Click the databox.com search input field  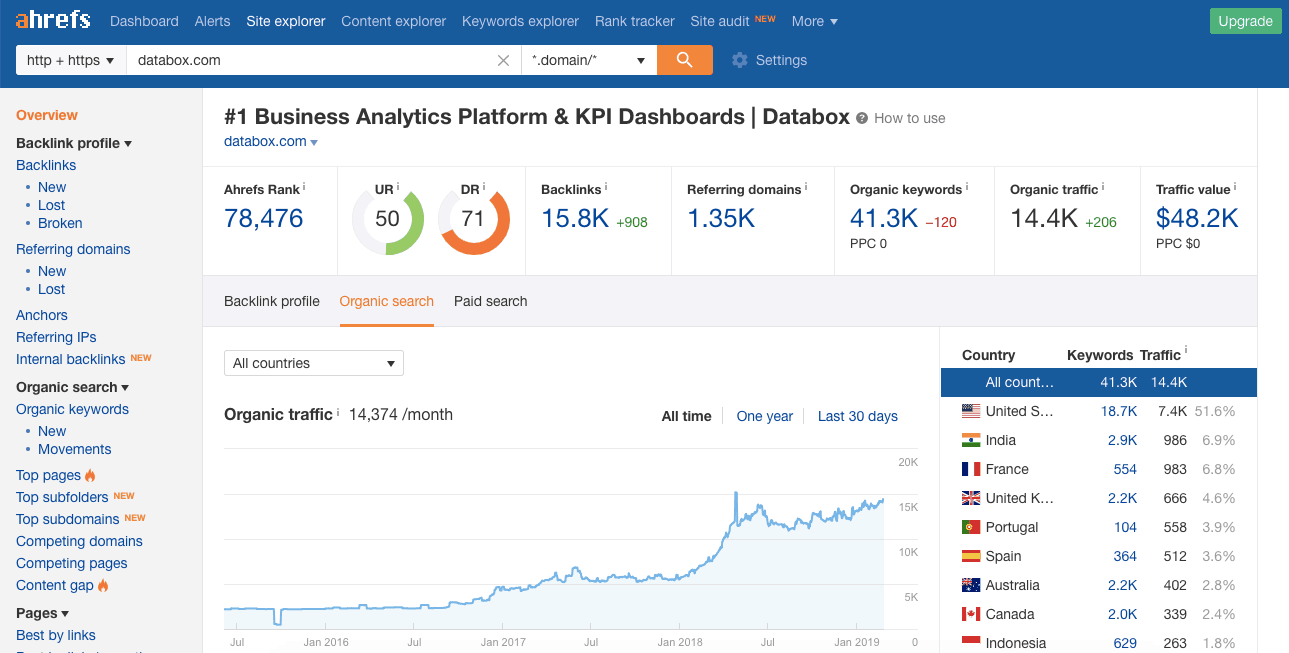310,60
